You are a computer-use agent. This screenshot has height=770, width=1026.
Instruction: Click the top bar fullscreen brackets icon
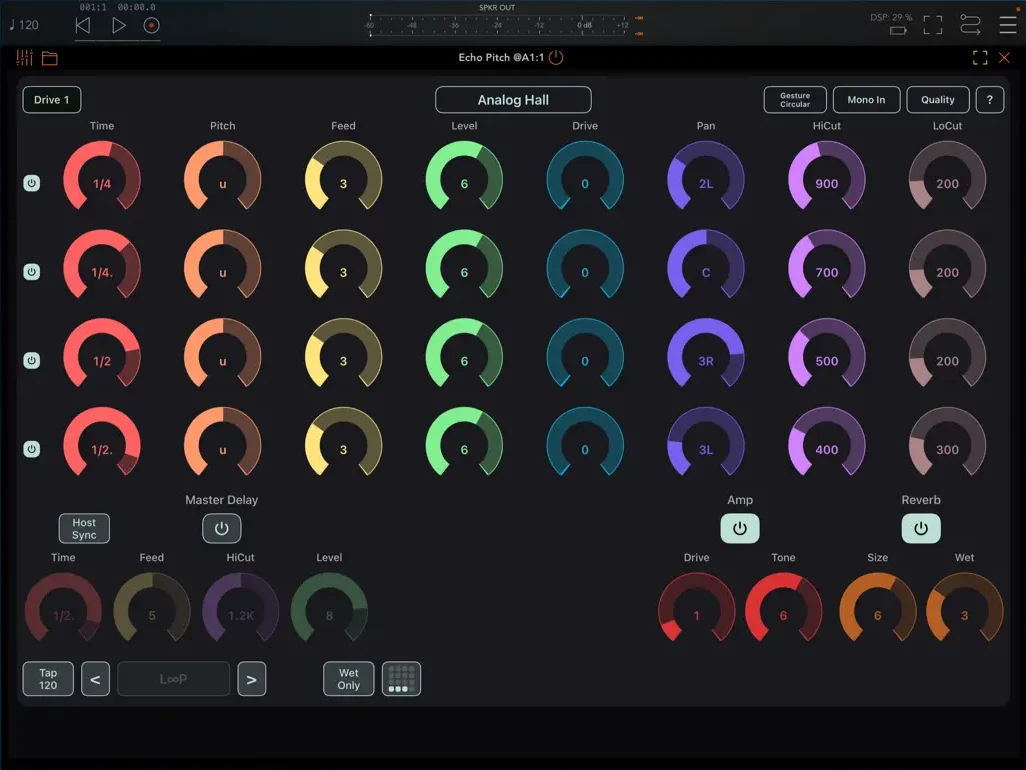coord(932,25)
